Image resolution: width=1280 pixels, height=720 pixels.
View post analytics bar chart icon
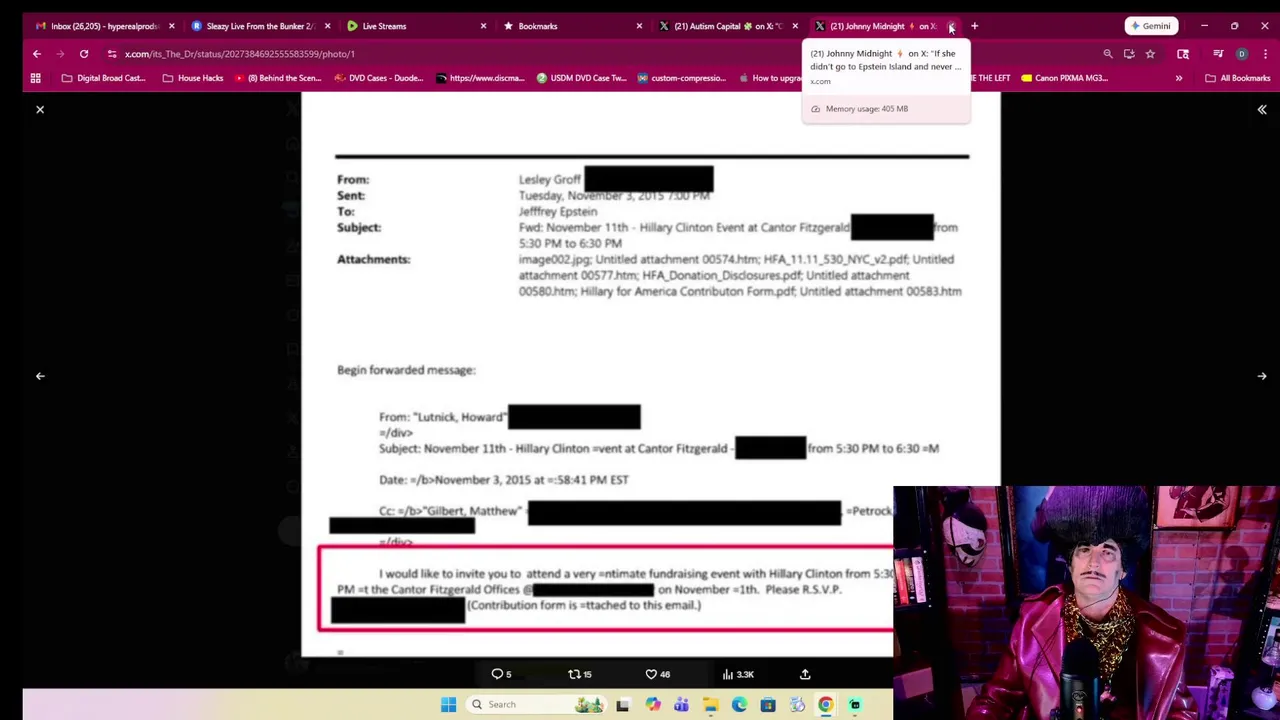tap(728, 675)
